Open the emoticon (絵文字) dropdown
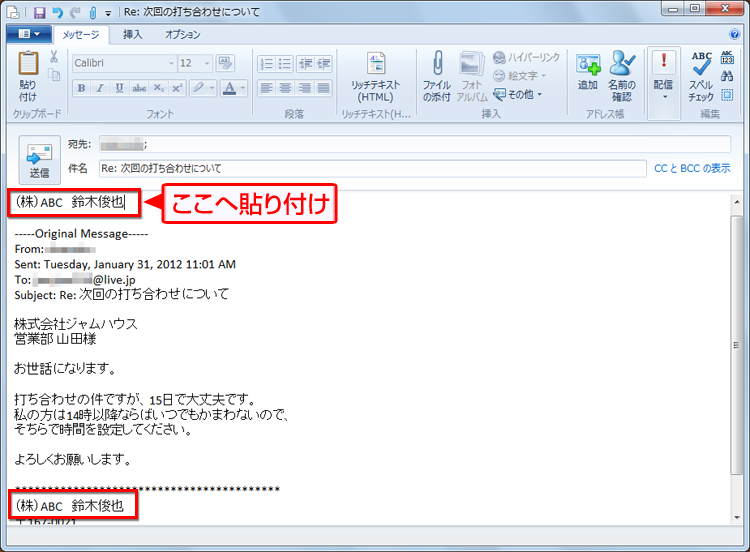The height and width of the screenshot is (552, 750). click(519, 76)
